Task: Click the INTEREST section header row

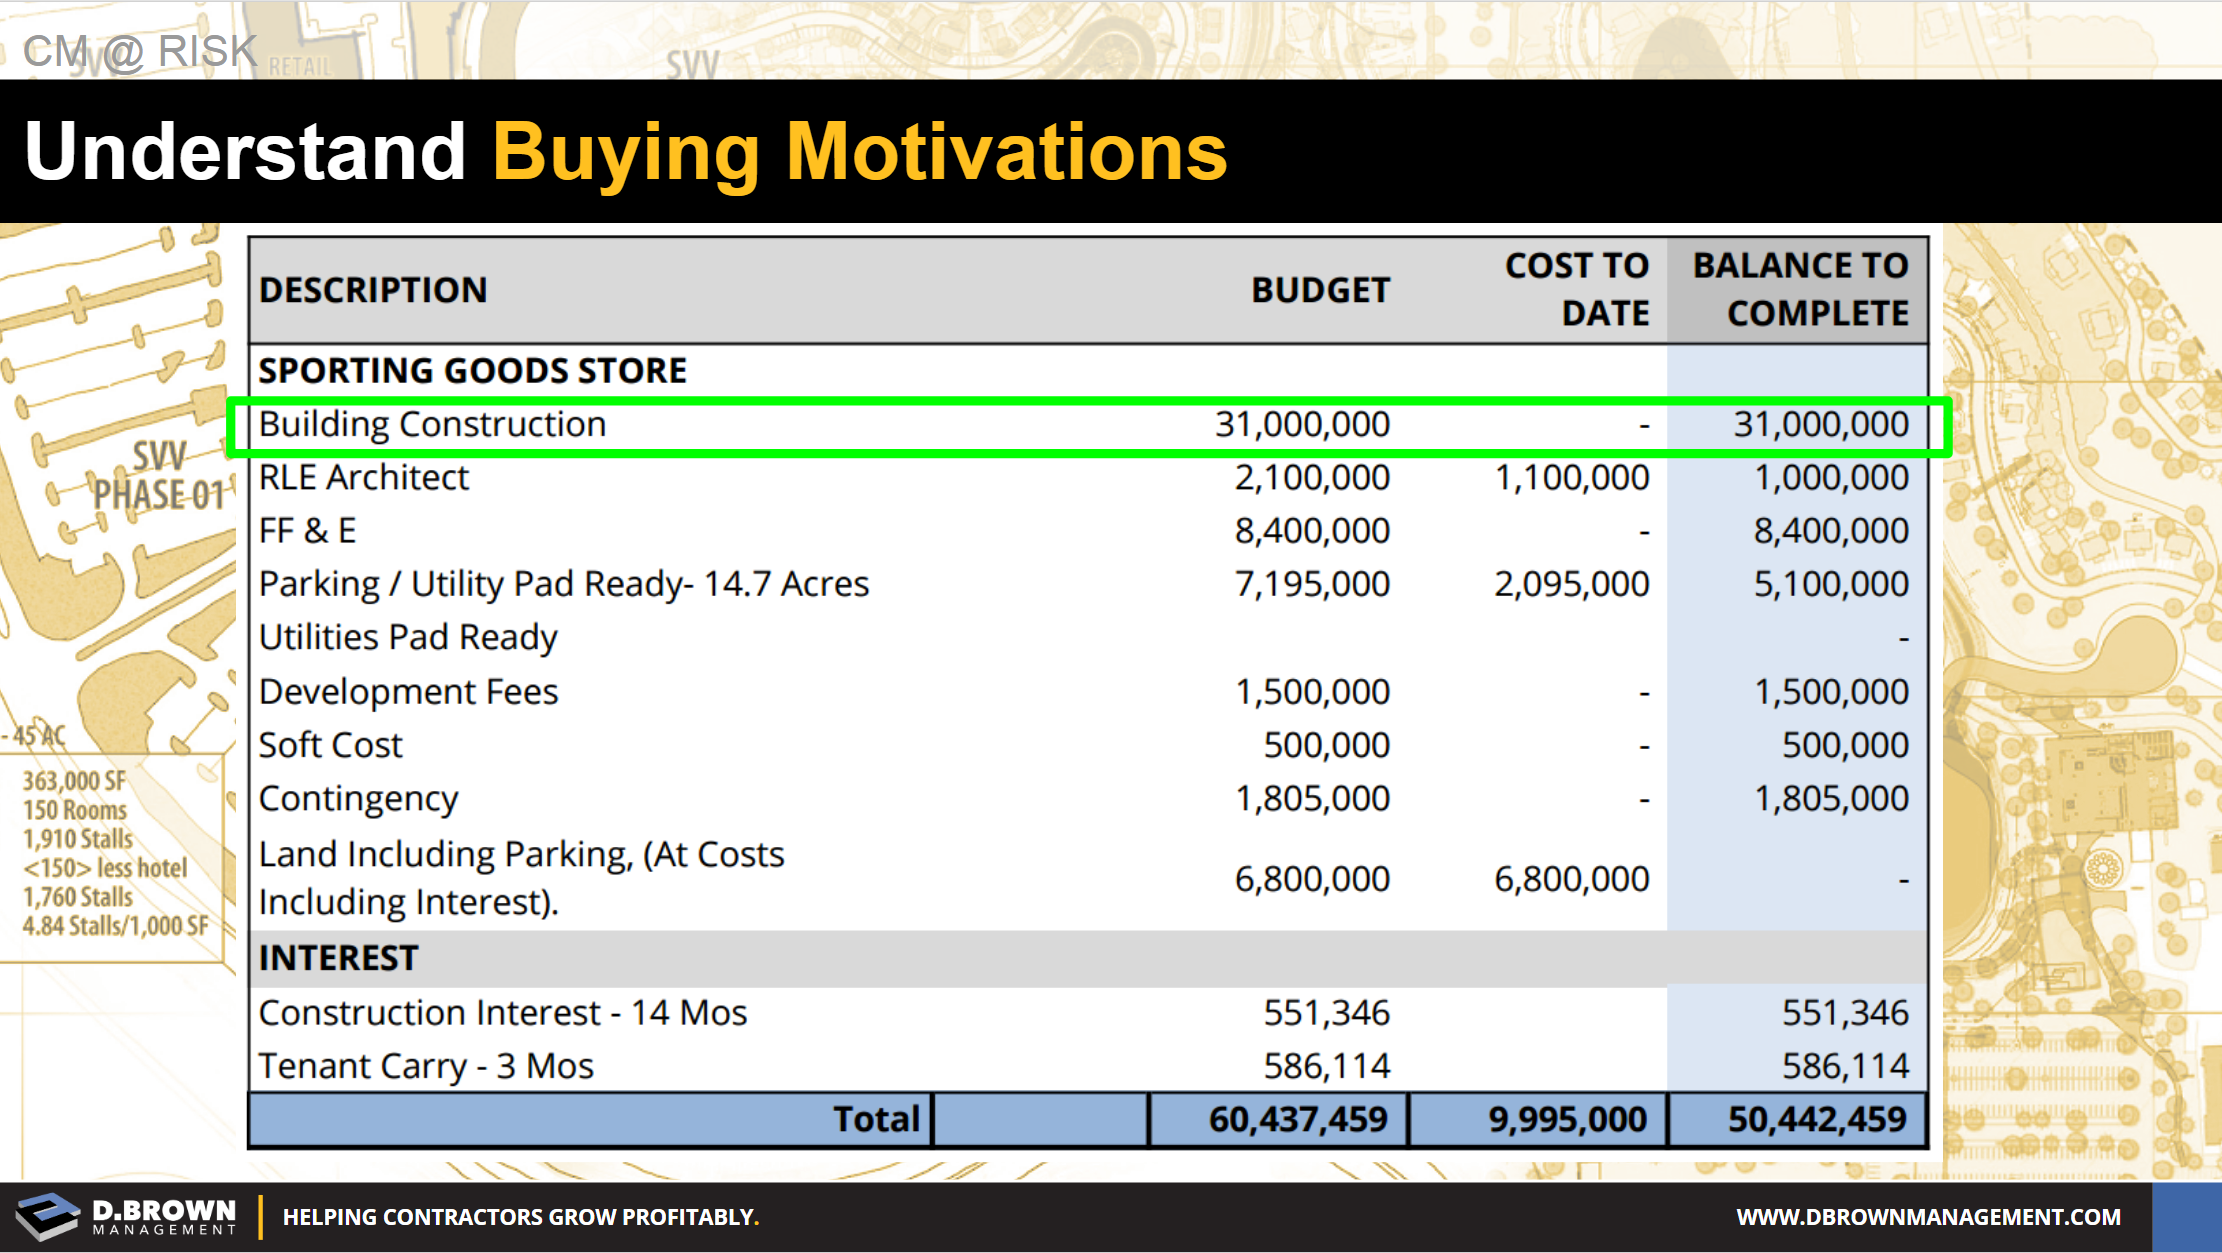Action: (x=338, y=958)
